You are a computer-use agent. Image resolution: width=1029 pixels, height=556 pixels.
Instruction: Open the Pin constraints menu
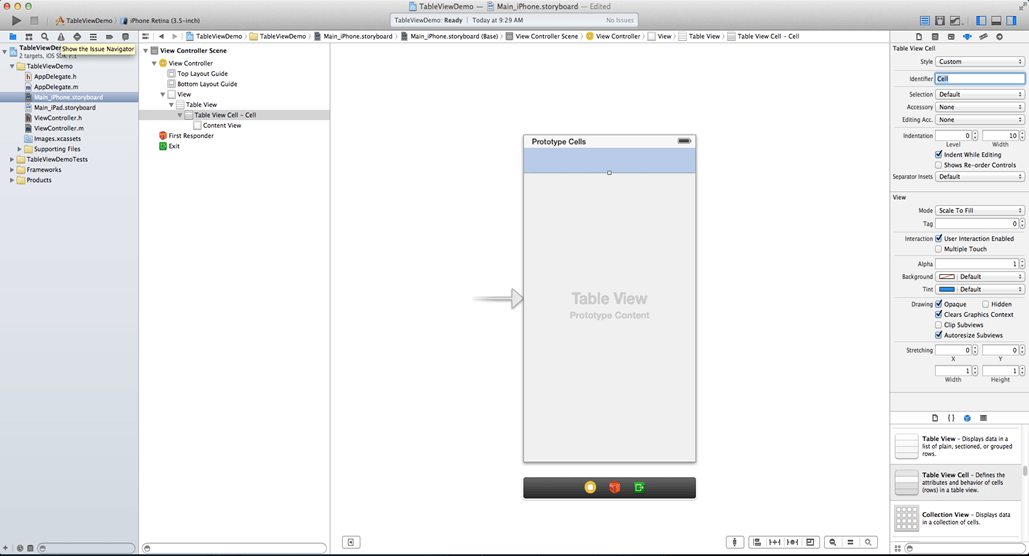(775, 542)
